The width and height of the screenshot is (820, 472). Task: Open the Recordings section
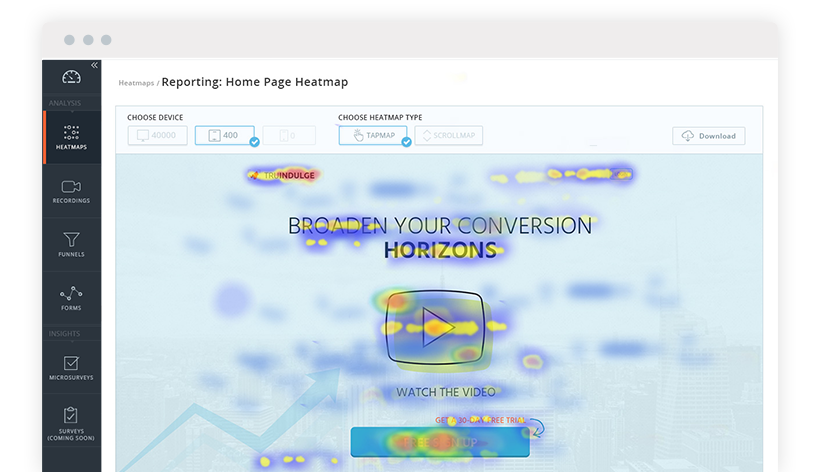point(72,191)
